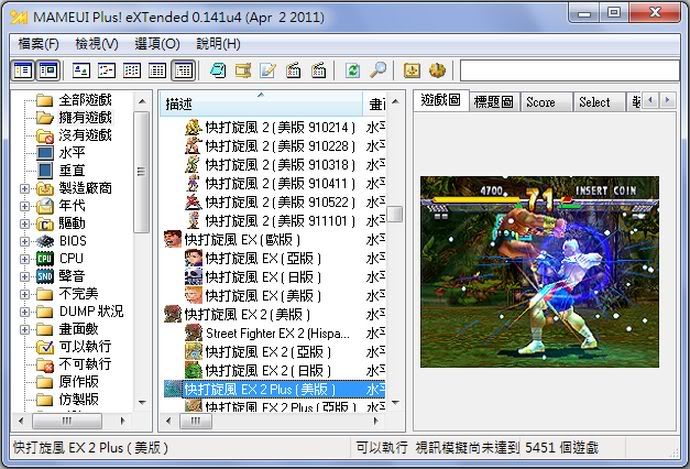Expand the CPU tree node
The width and height of the screenshot is (690, 469).
25,259
